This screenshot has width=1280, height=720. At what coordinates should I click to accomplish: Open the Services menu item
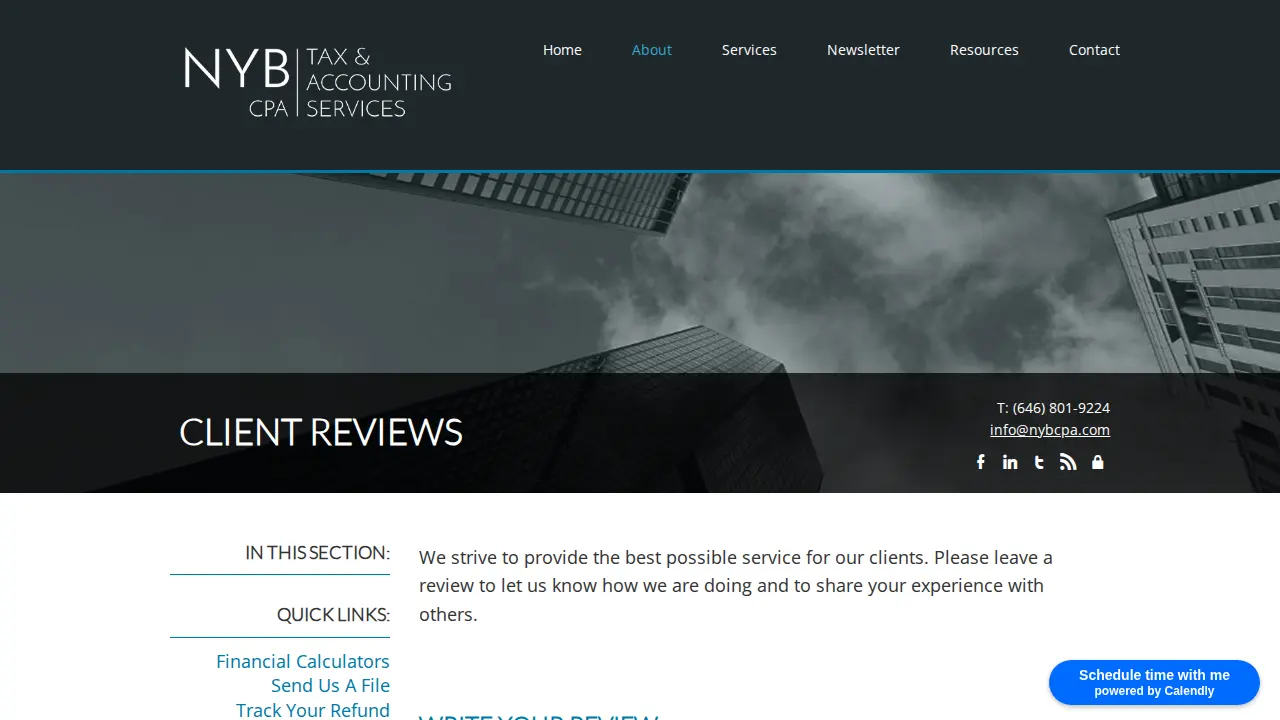[x=749, y=50]
